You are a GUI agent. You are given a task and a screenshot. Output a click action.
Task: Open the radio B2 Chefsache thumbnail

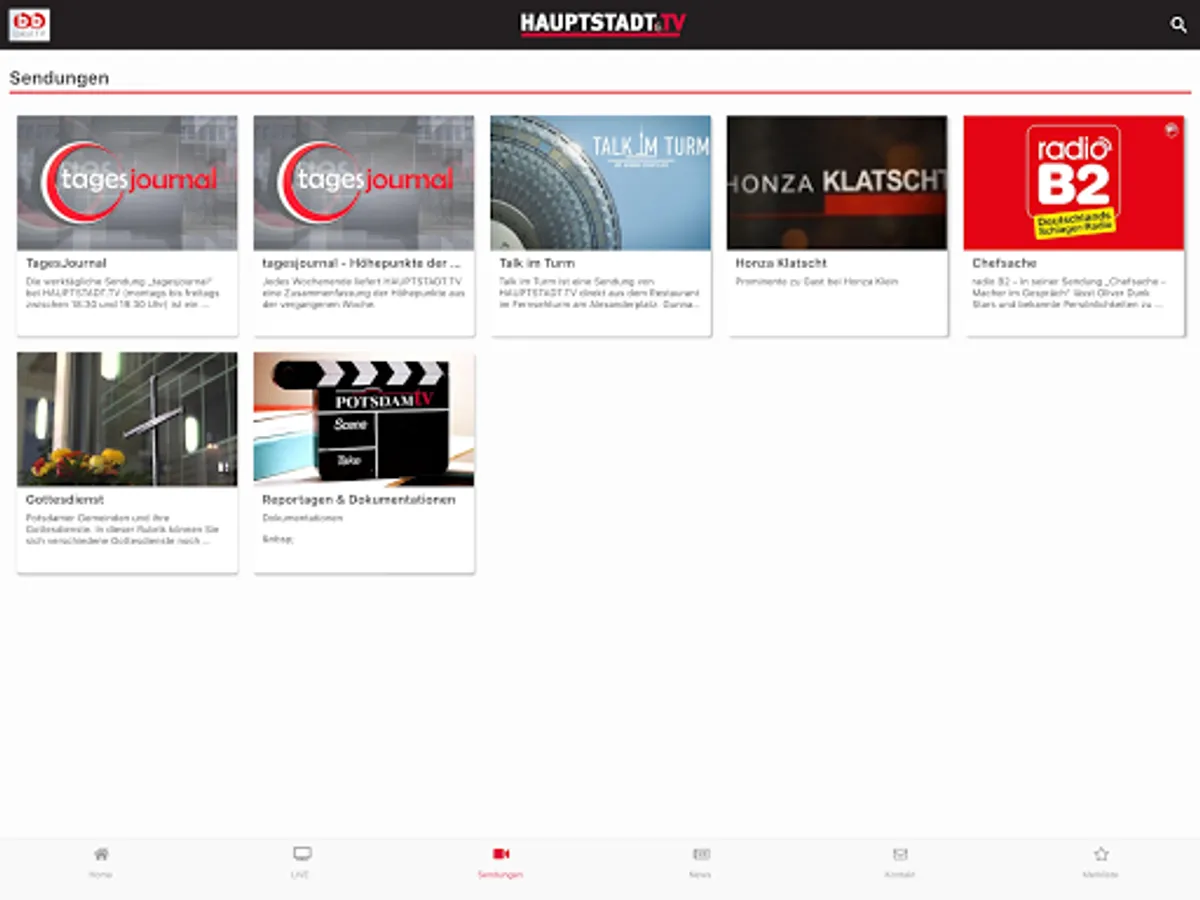pos(1074,183)
